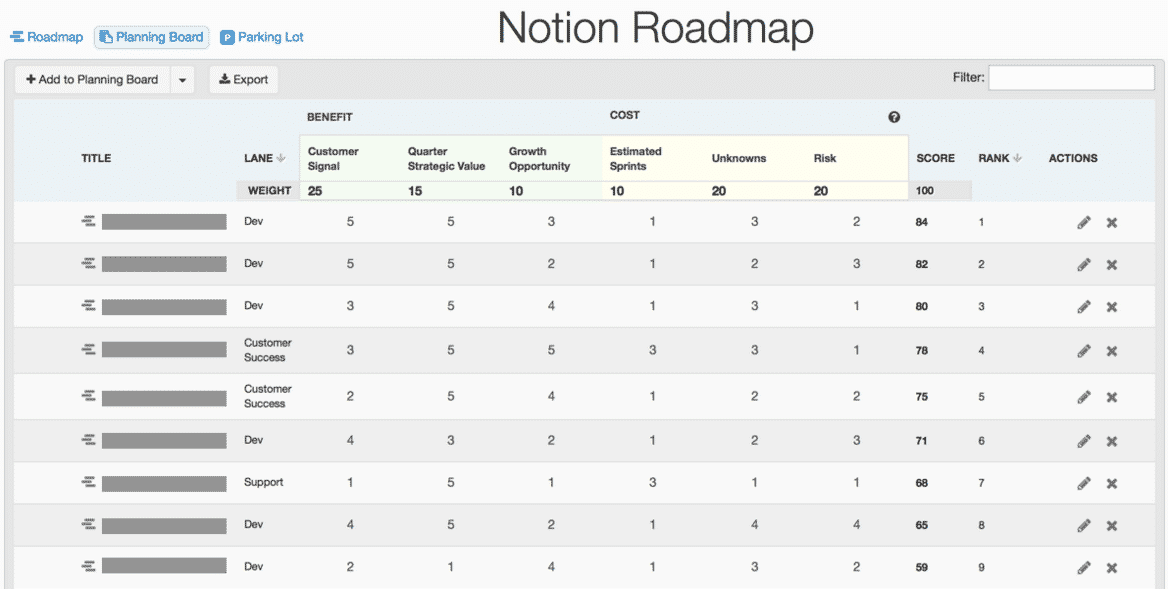The width and height of the screenshot is (1168, 589).
Task: Click the COST group label
Action: [x=624, y=115]
